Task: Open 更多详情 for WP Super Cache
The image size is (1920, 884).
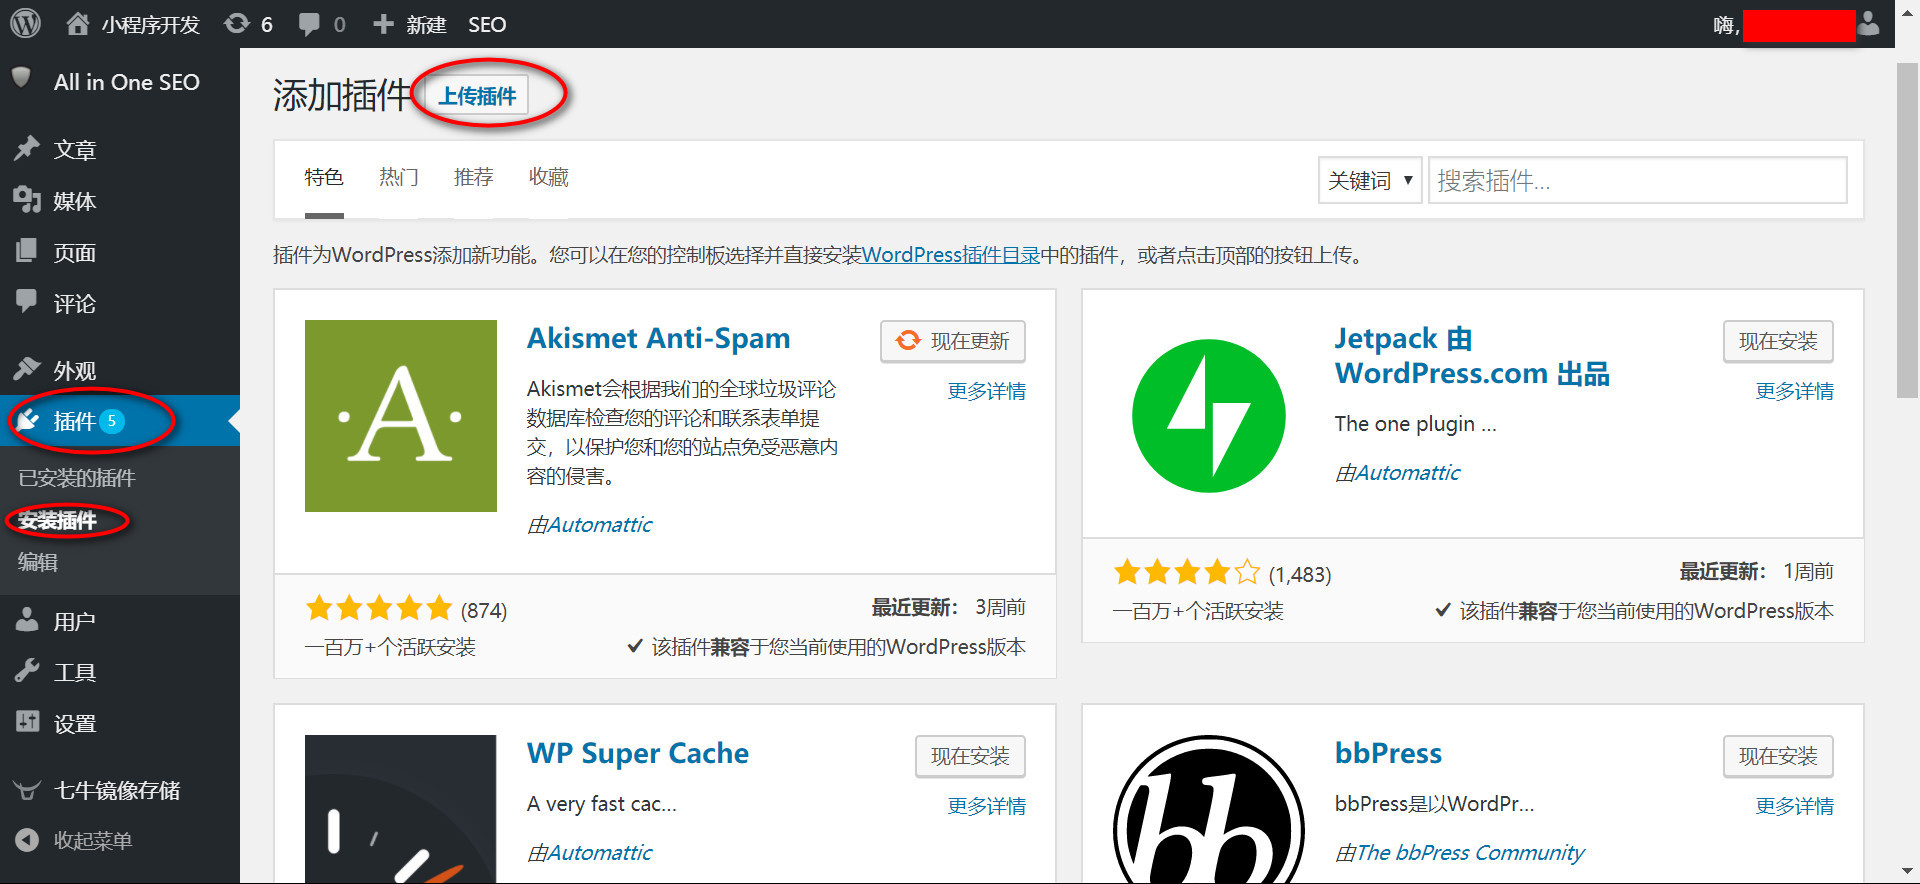Action: [x=987, y=806]
